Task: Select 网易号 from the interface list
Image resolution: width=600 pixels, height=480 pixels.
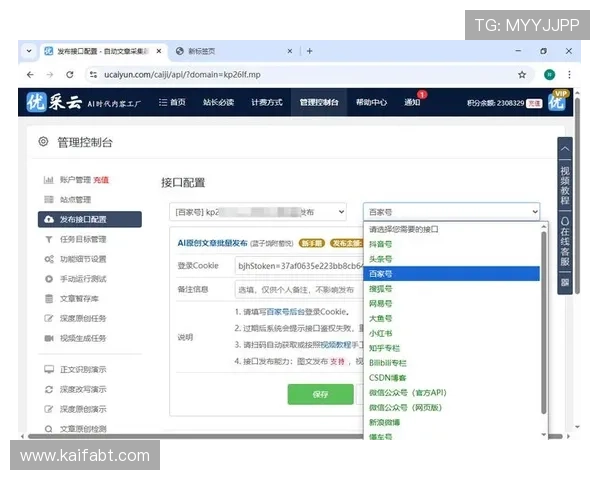Action: (452, 304)
